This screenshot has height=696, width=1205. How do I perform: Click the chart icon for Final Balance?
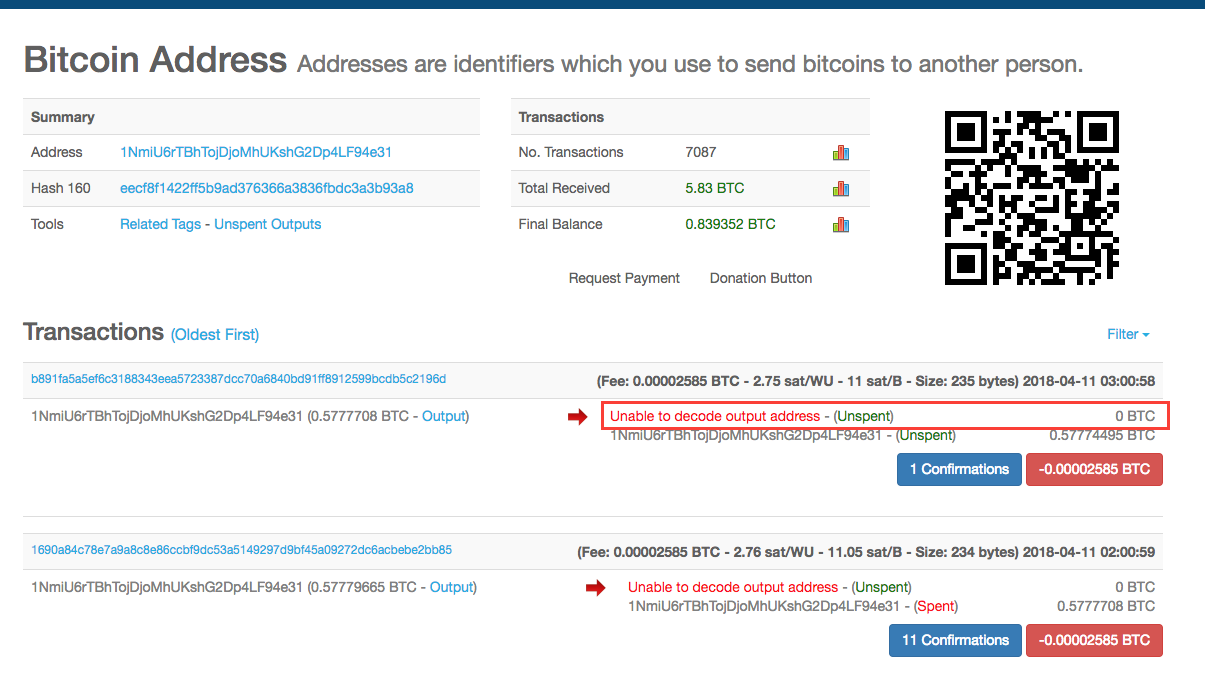pyautogui.click(x=841, y=223)
